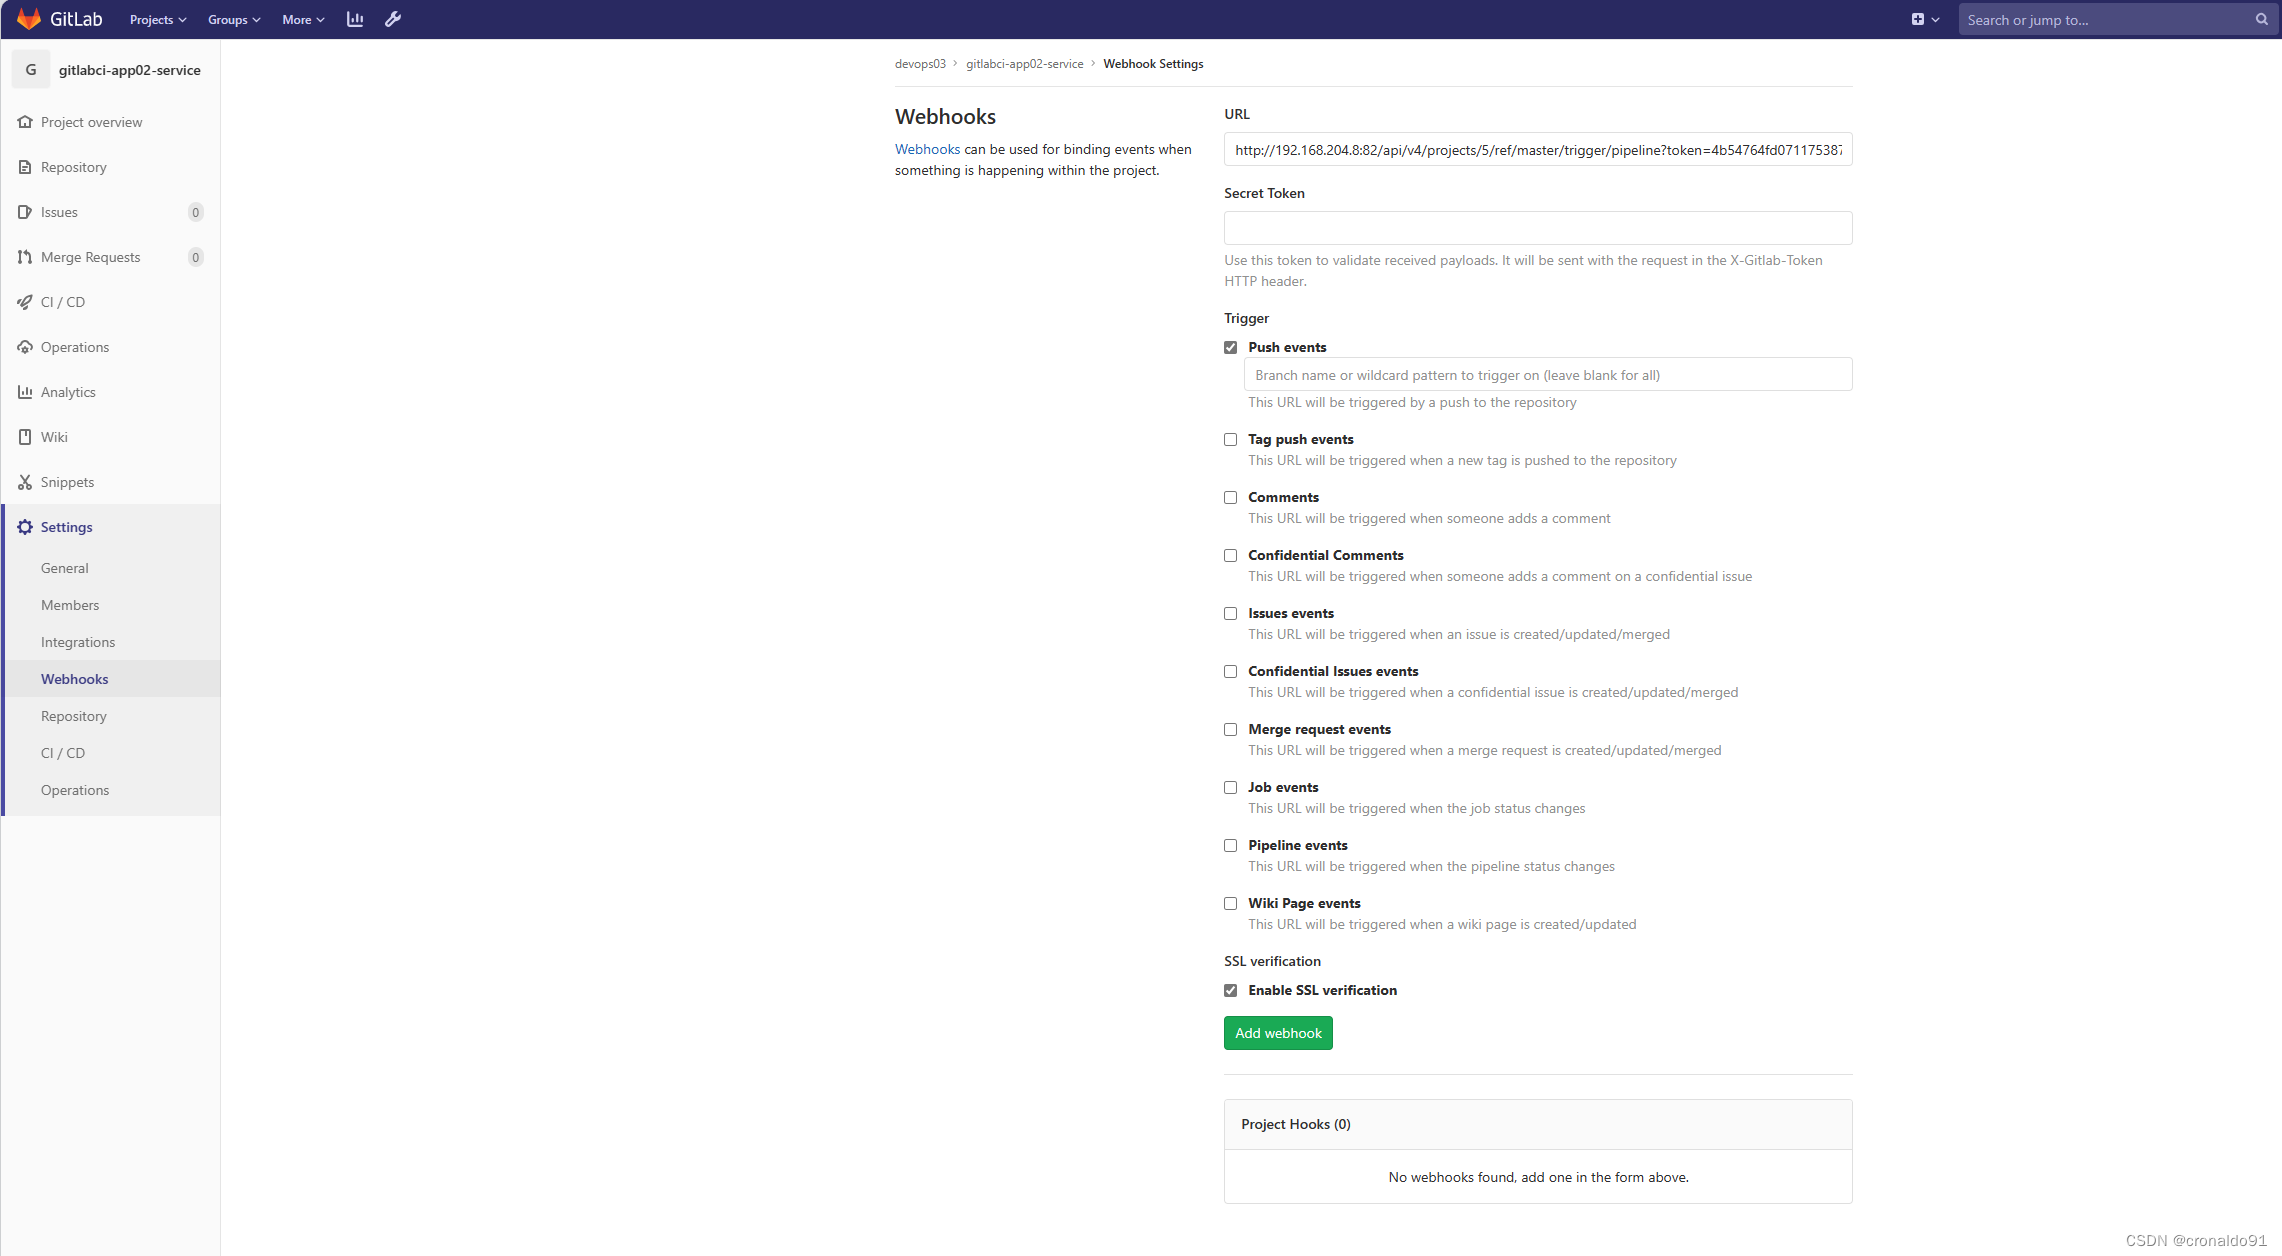Open Merge Requests icon in sidebar
Viewport: 2282px width, 1256px height.
25,257
